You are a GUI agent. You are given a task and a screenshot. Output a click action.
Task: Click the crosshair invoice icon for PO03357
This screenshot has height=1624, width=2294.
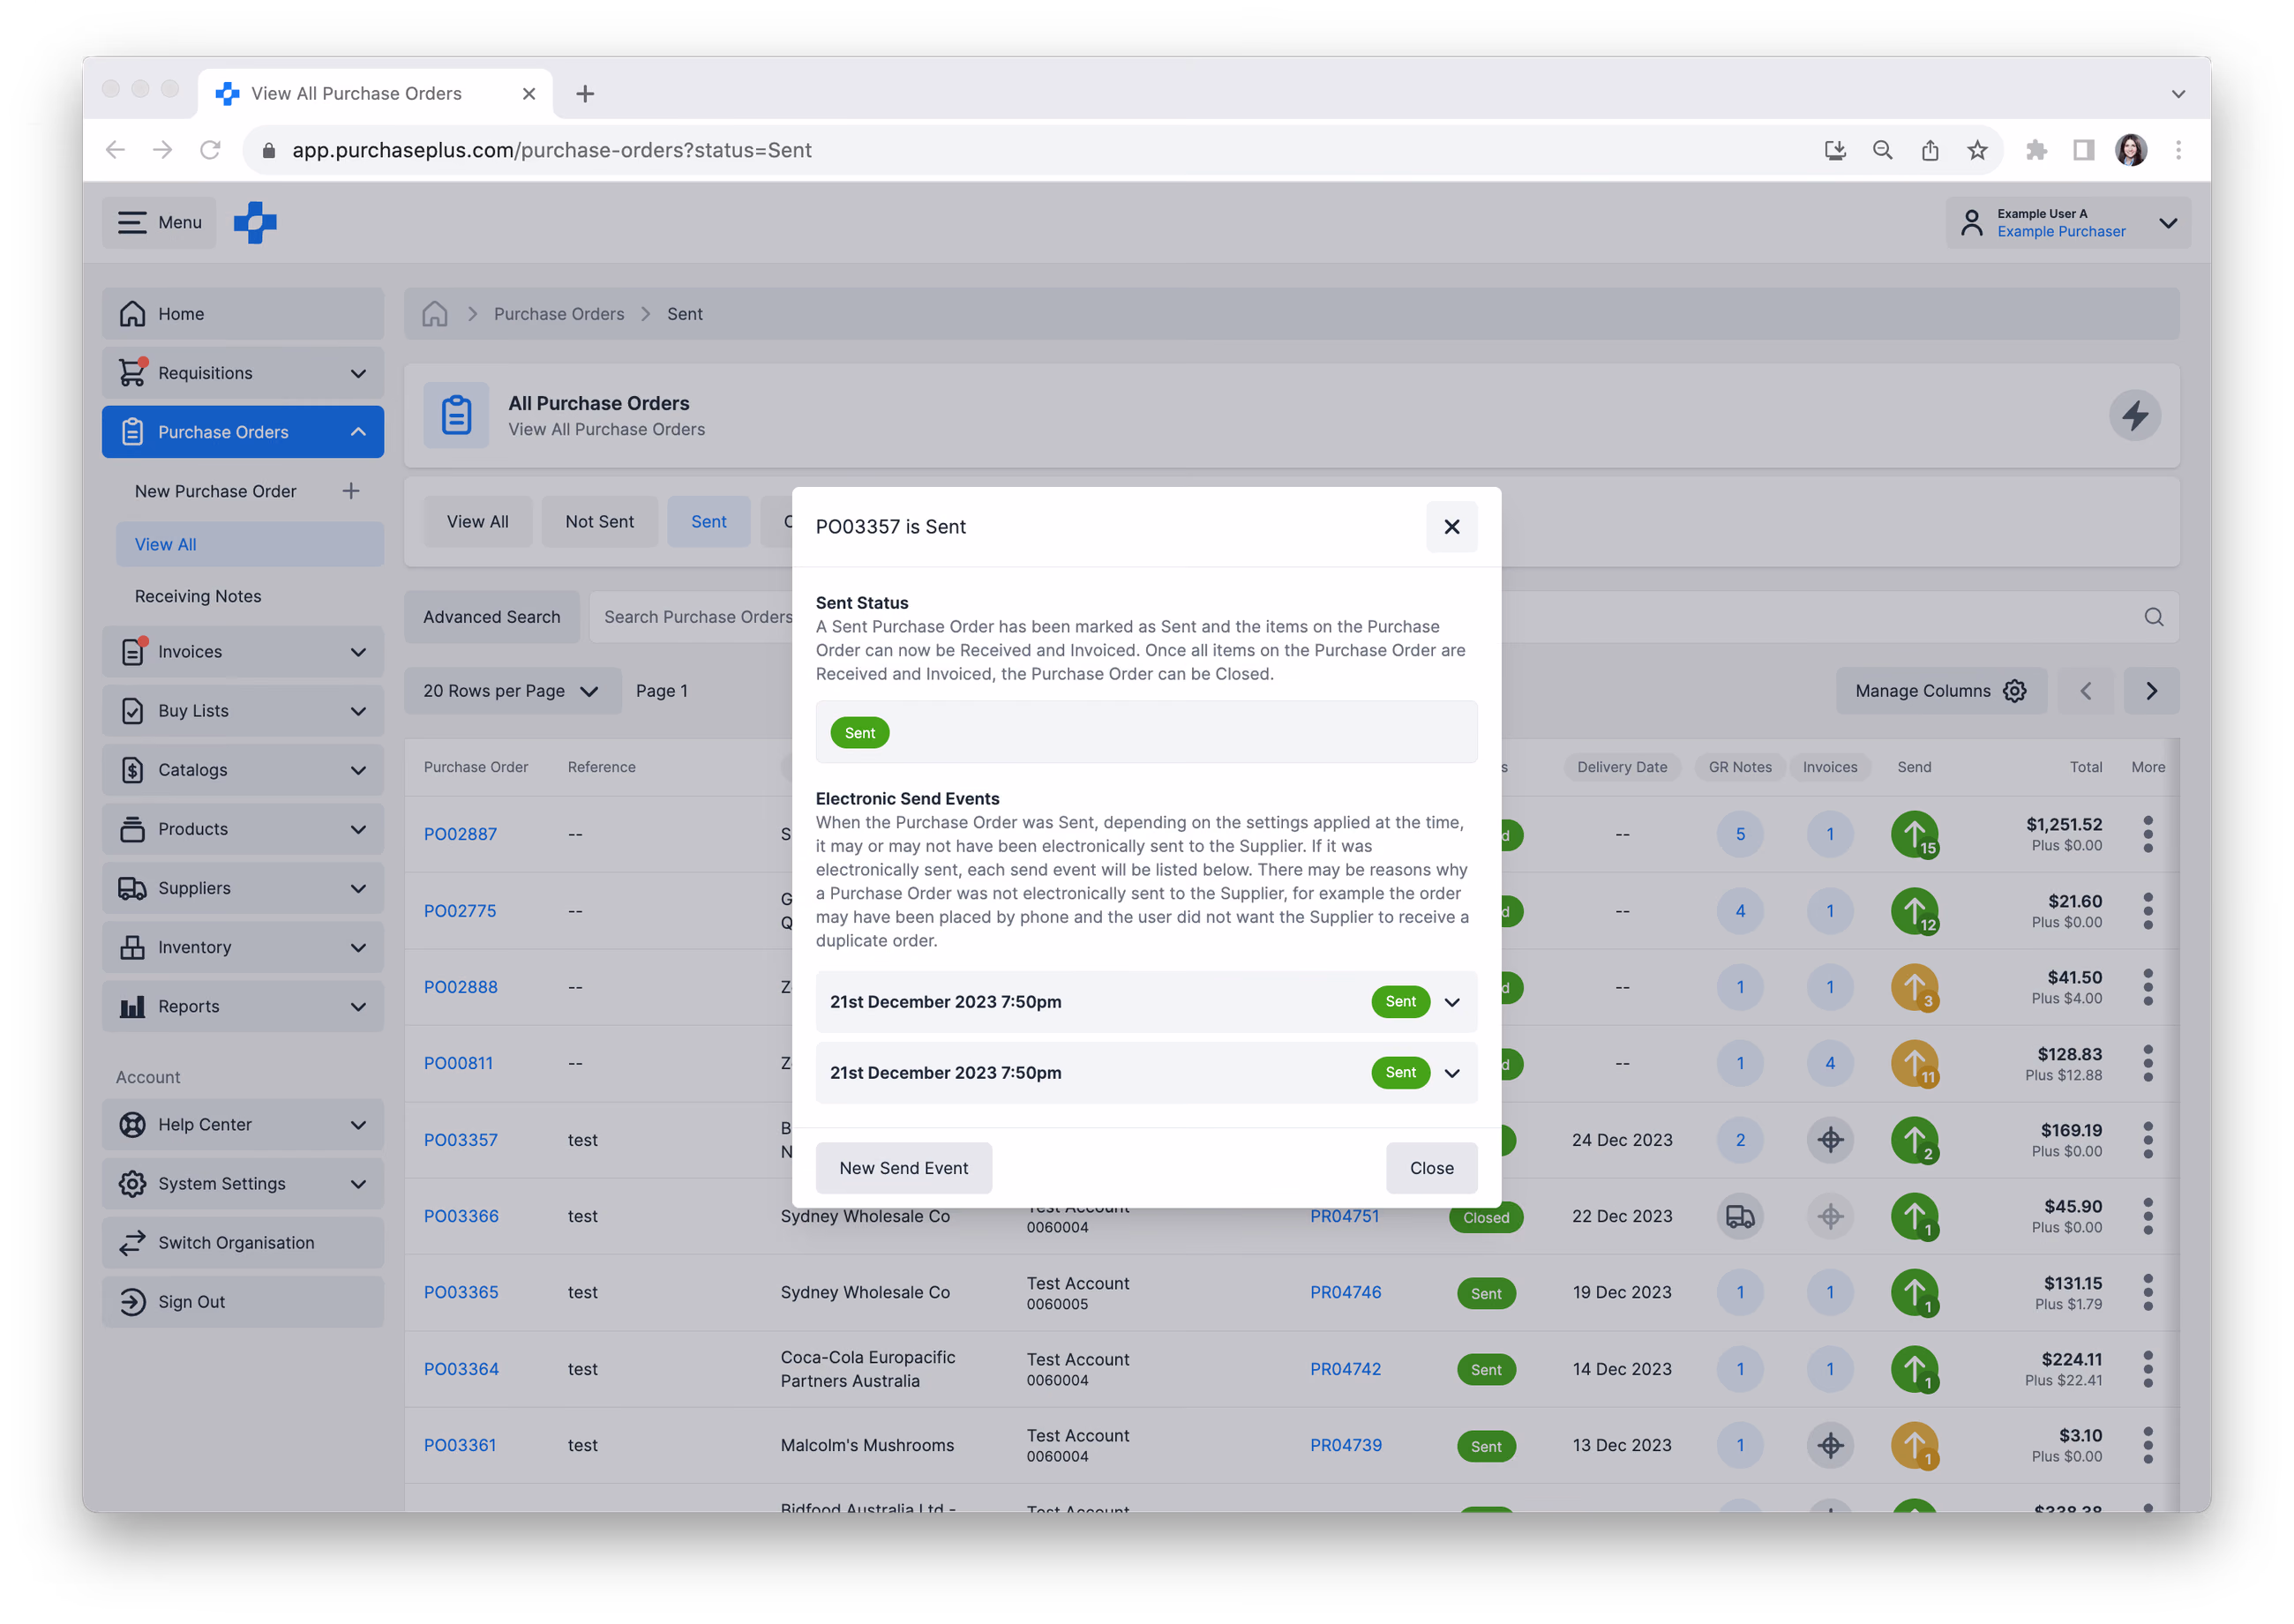pyautogui.click(x=1830, y=1140)
